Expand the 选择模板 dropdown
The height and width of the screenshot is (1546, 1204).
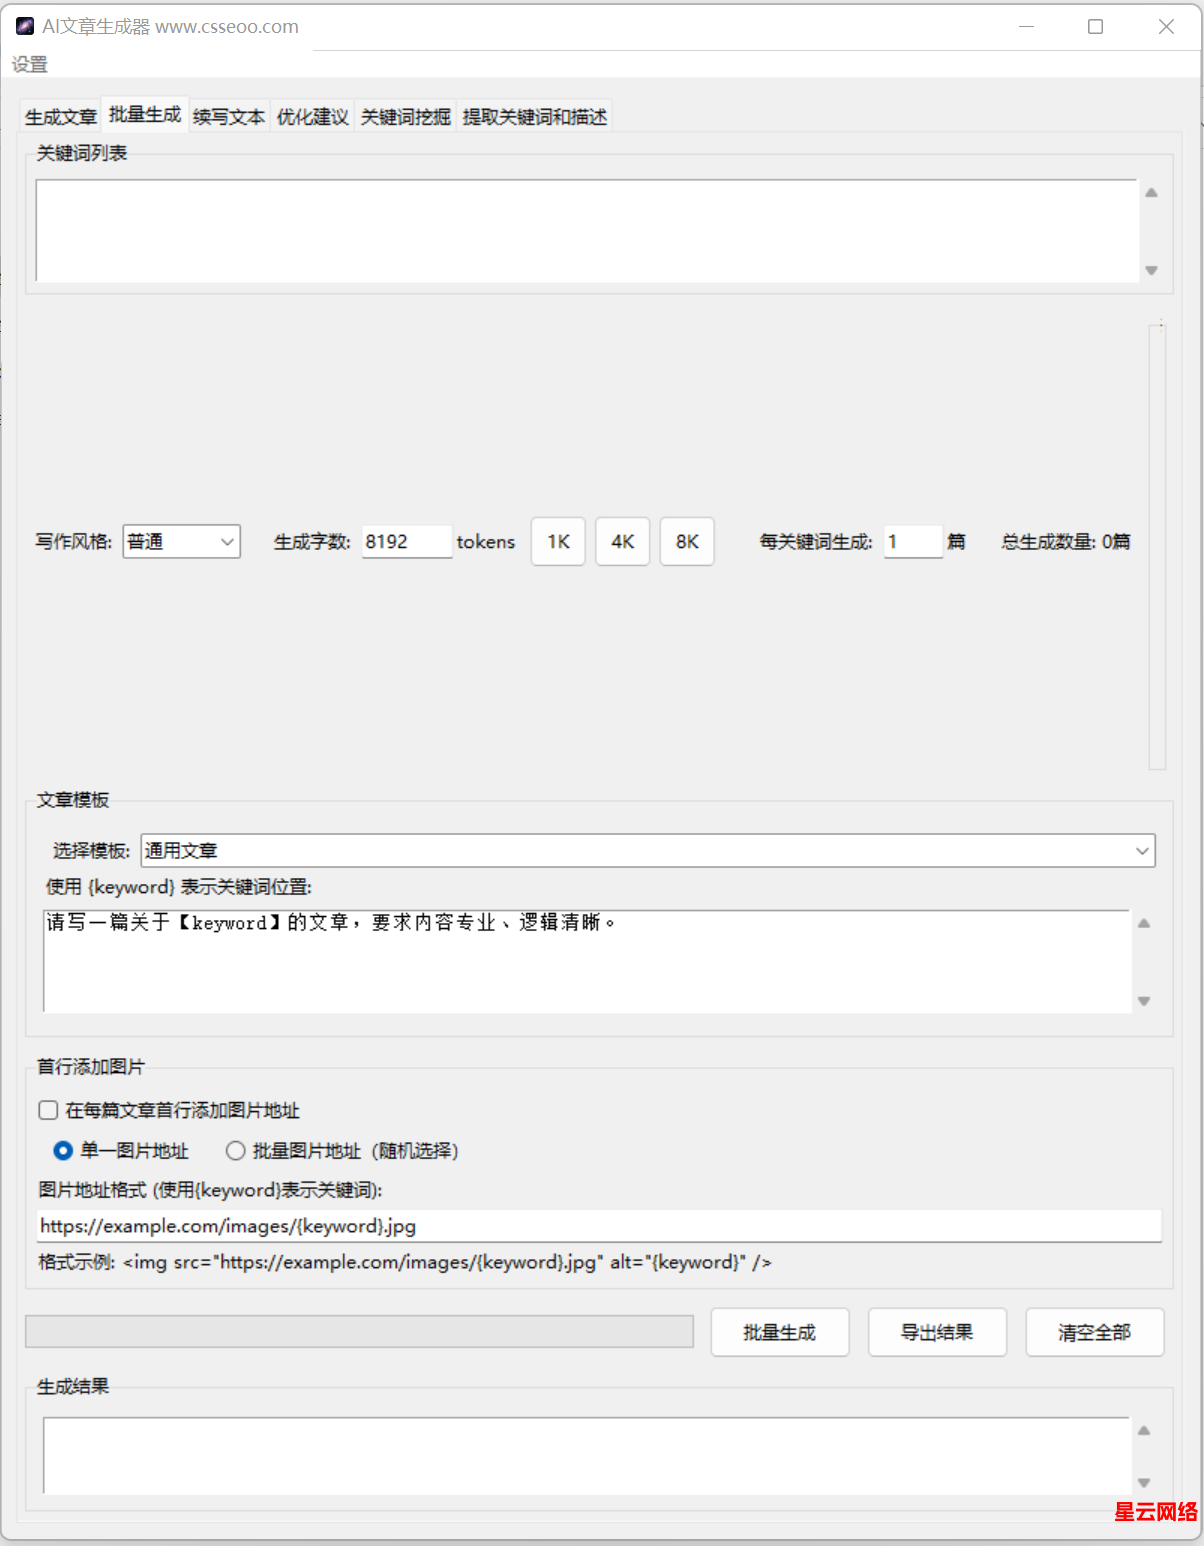648,850
